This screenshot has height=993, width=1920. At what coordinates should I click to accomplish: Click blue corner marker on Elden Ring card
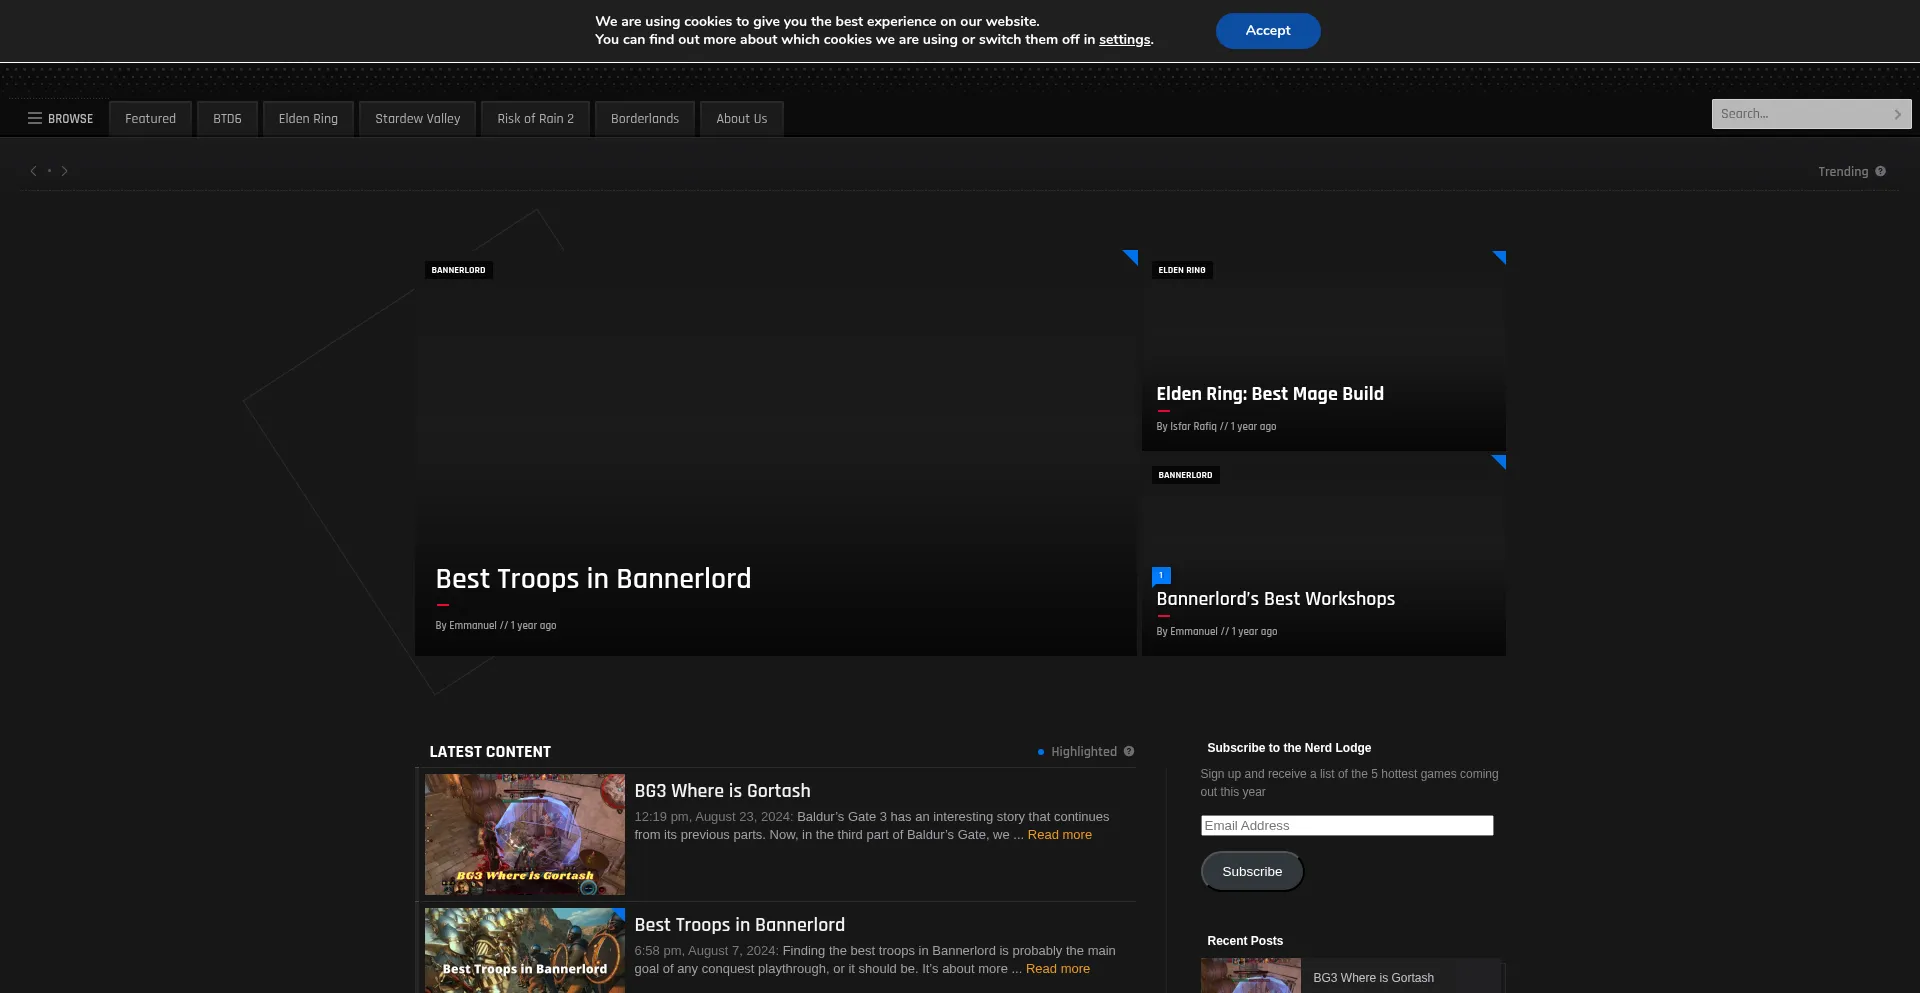point(1500,257)
